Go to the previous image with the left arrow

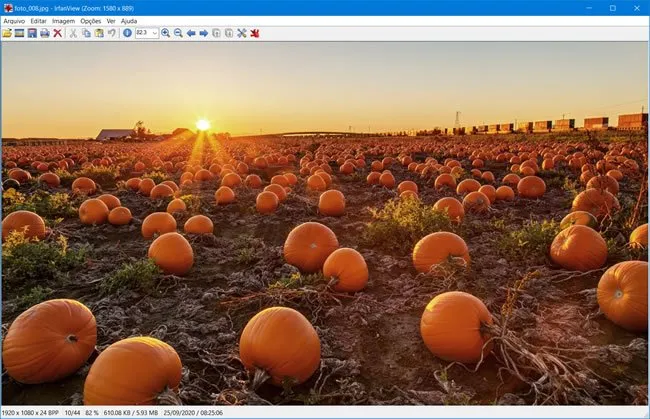tap(191, 33)
